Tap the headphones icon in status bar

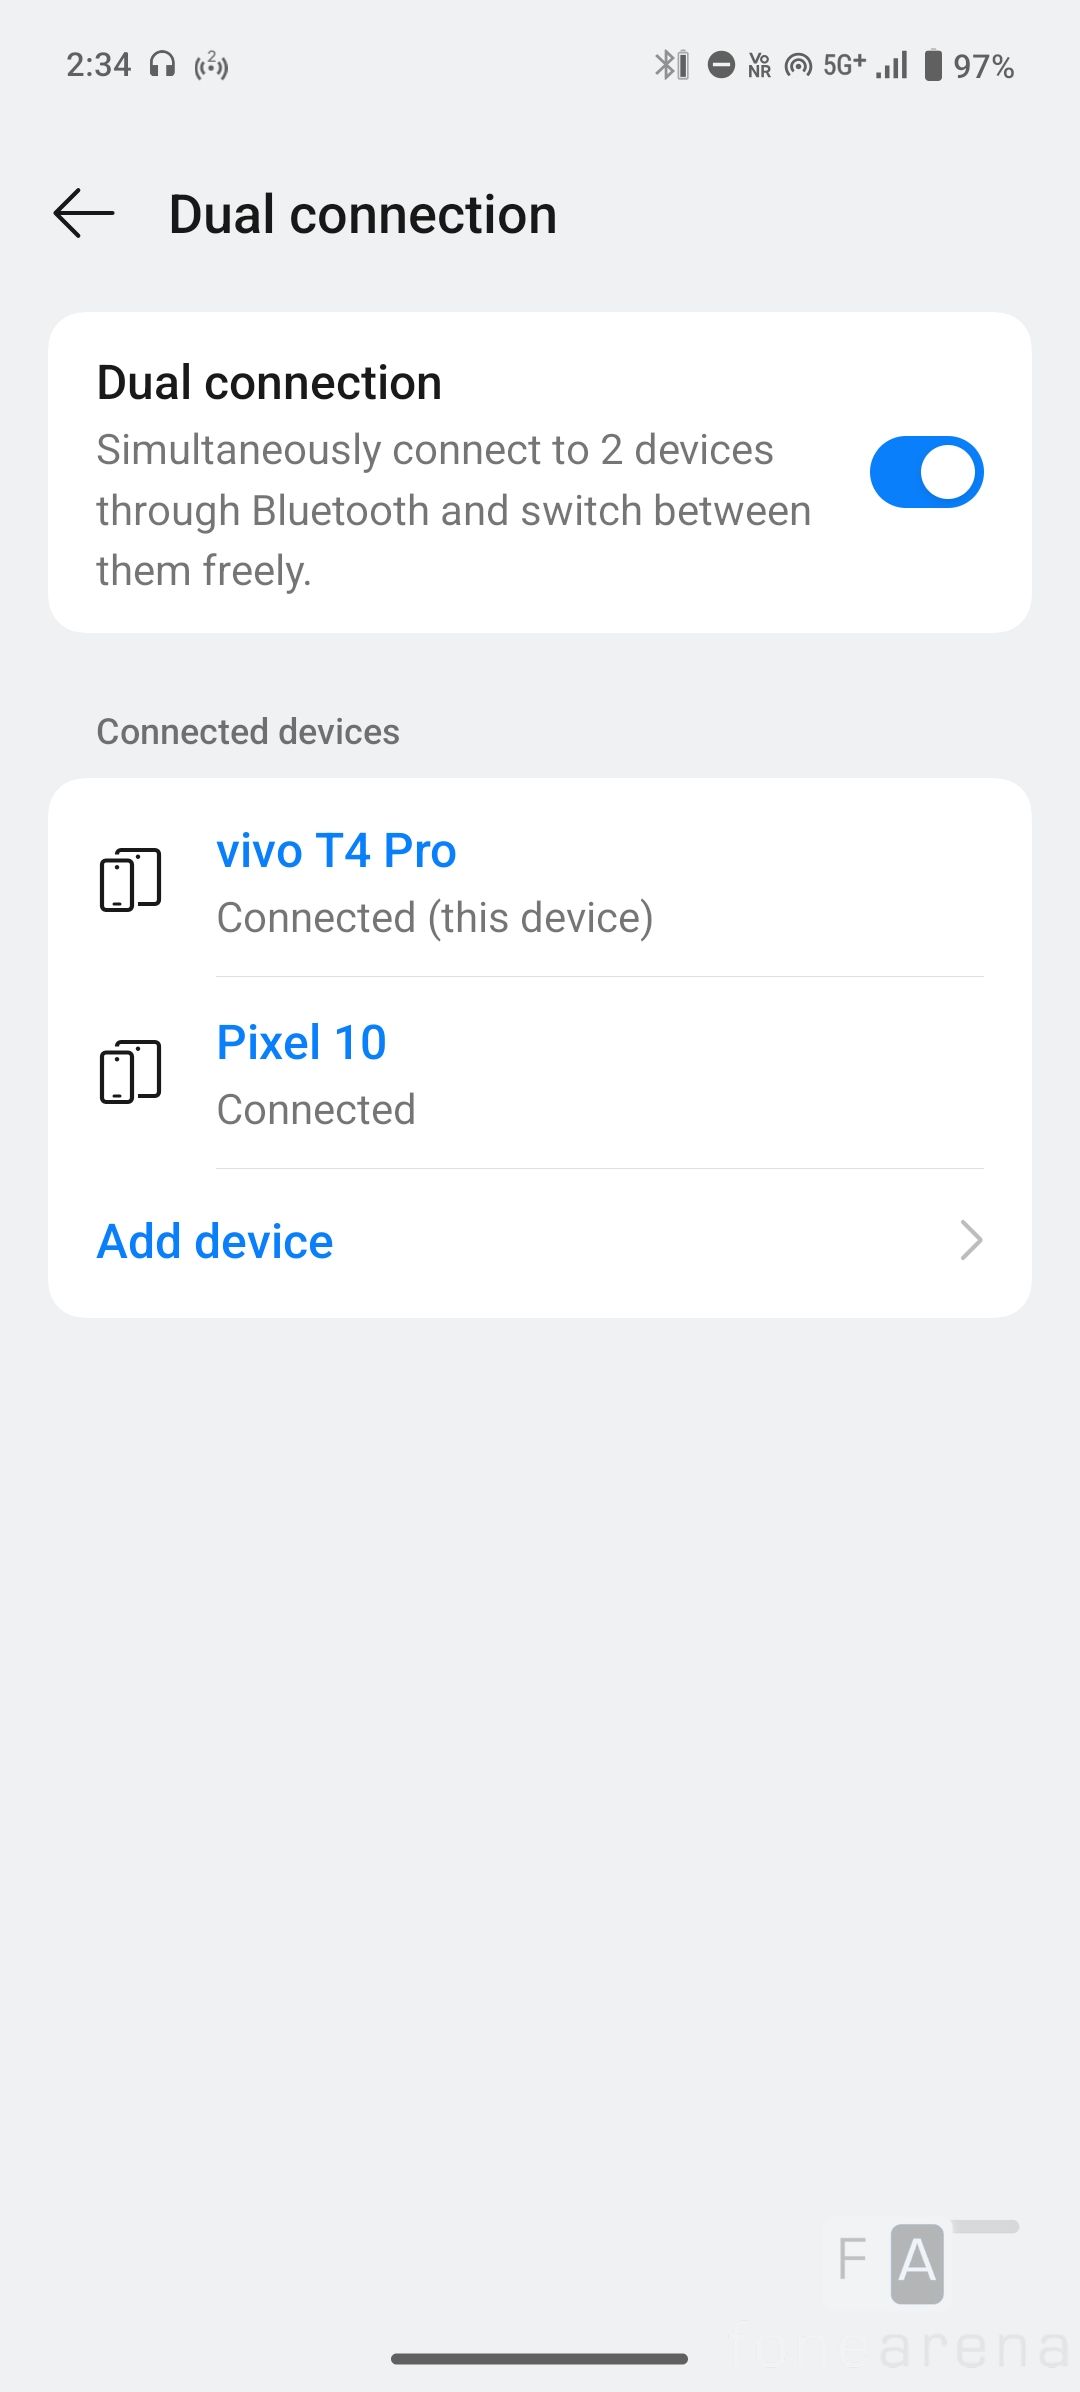pos(162,65)
